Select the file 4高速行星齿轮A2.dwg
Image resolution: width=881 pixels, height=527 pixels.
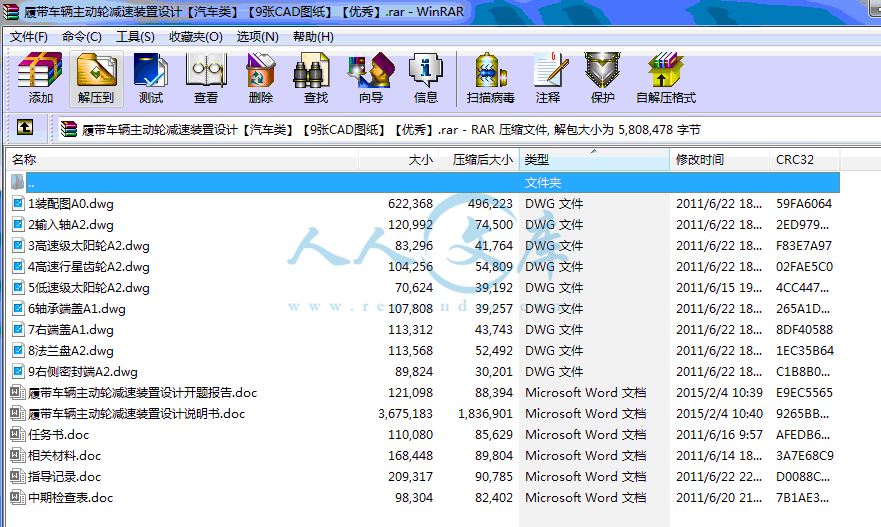89,267
